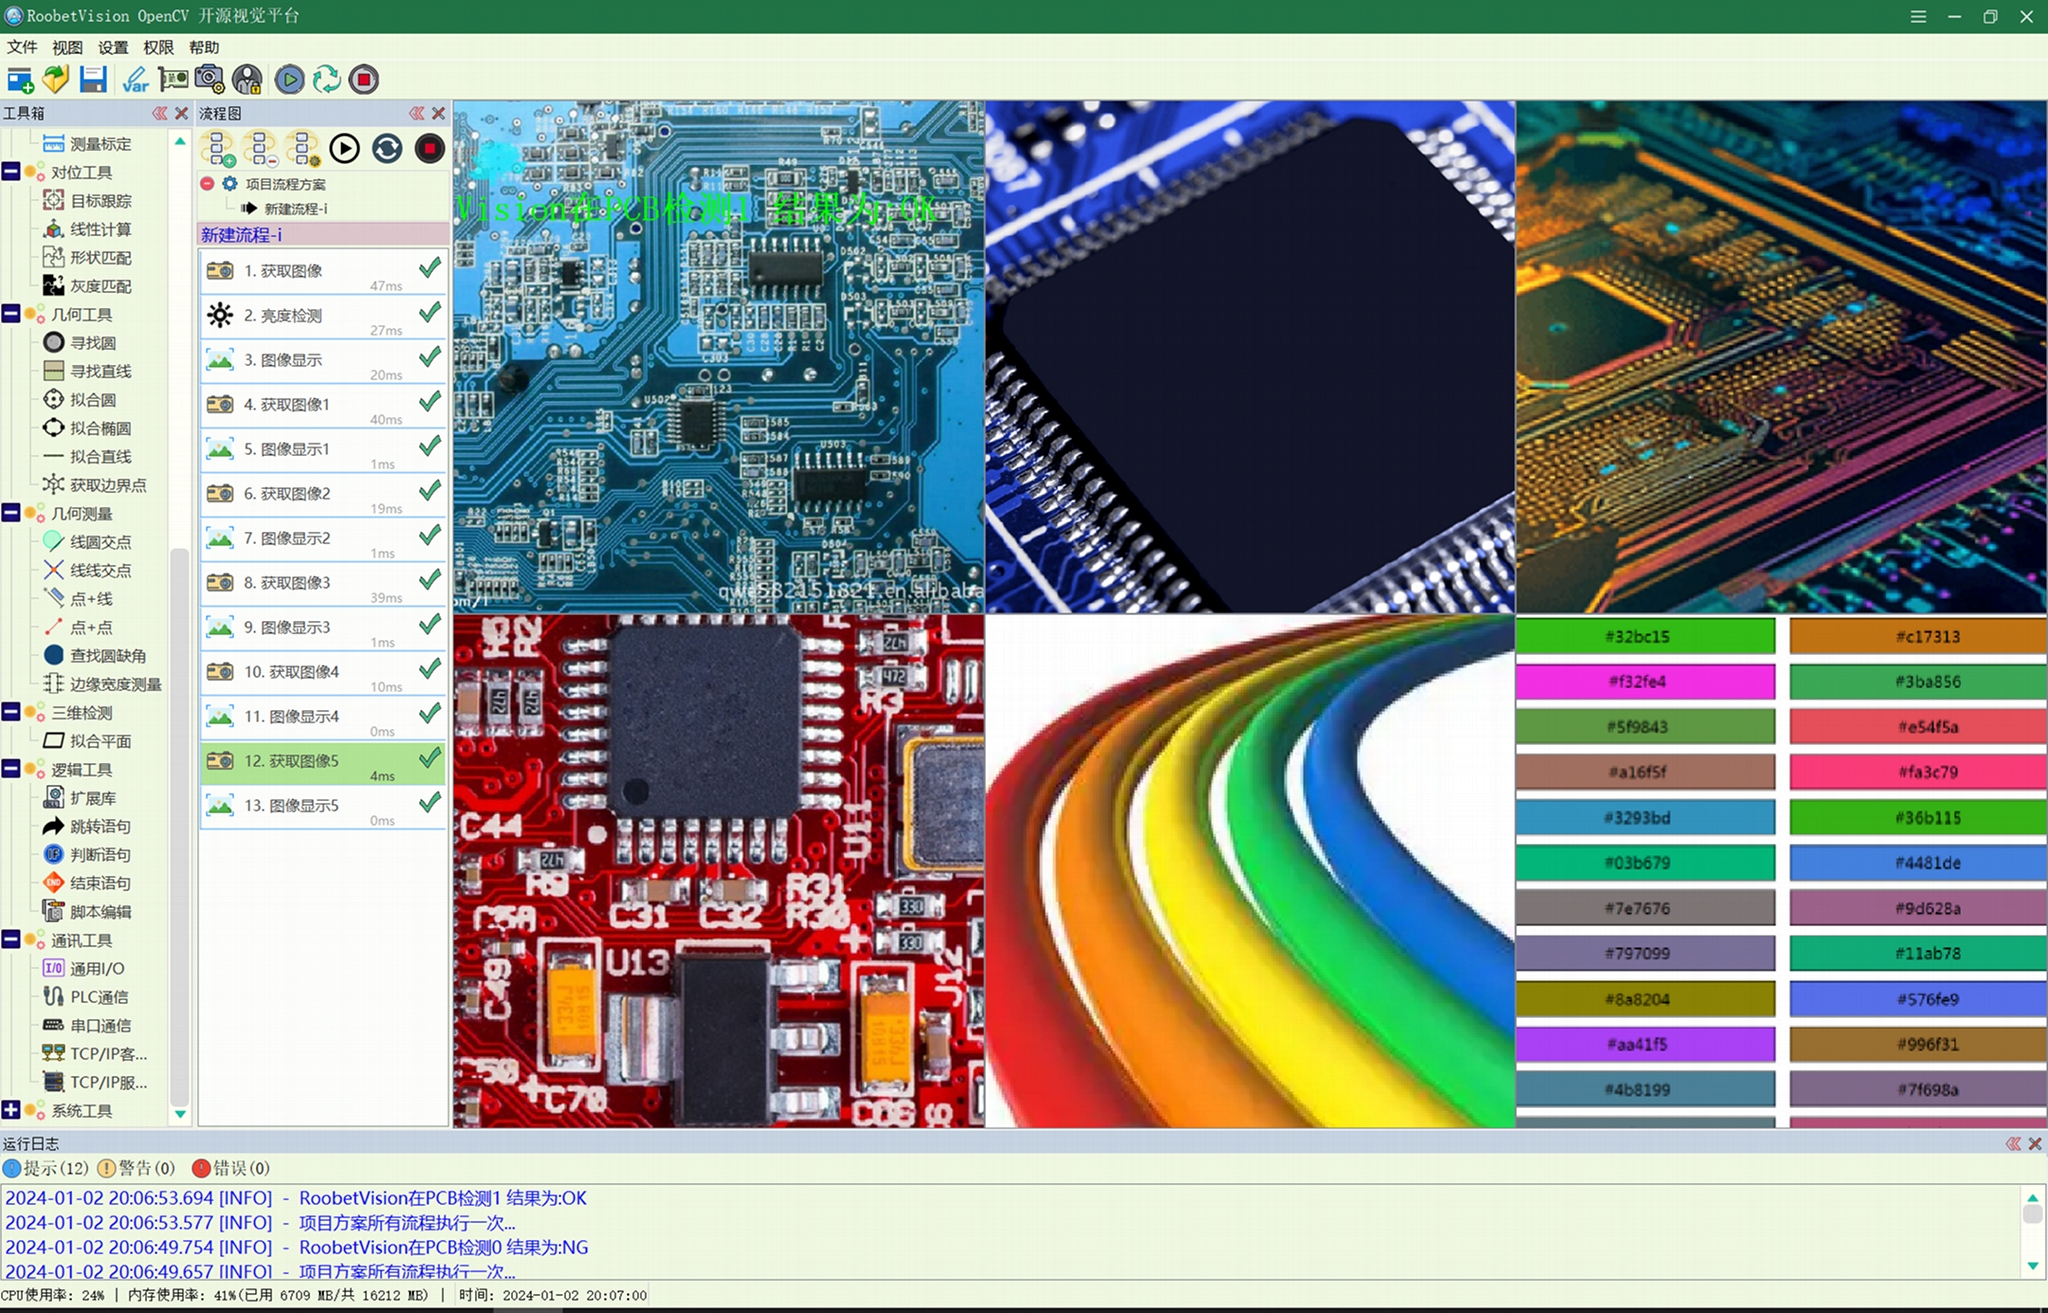Viewport: 2048px width, 1313px height.
Task: Click the hardware card icon in the main toolbar
Action: point(172,79)
